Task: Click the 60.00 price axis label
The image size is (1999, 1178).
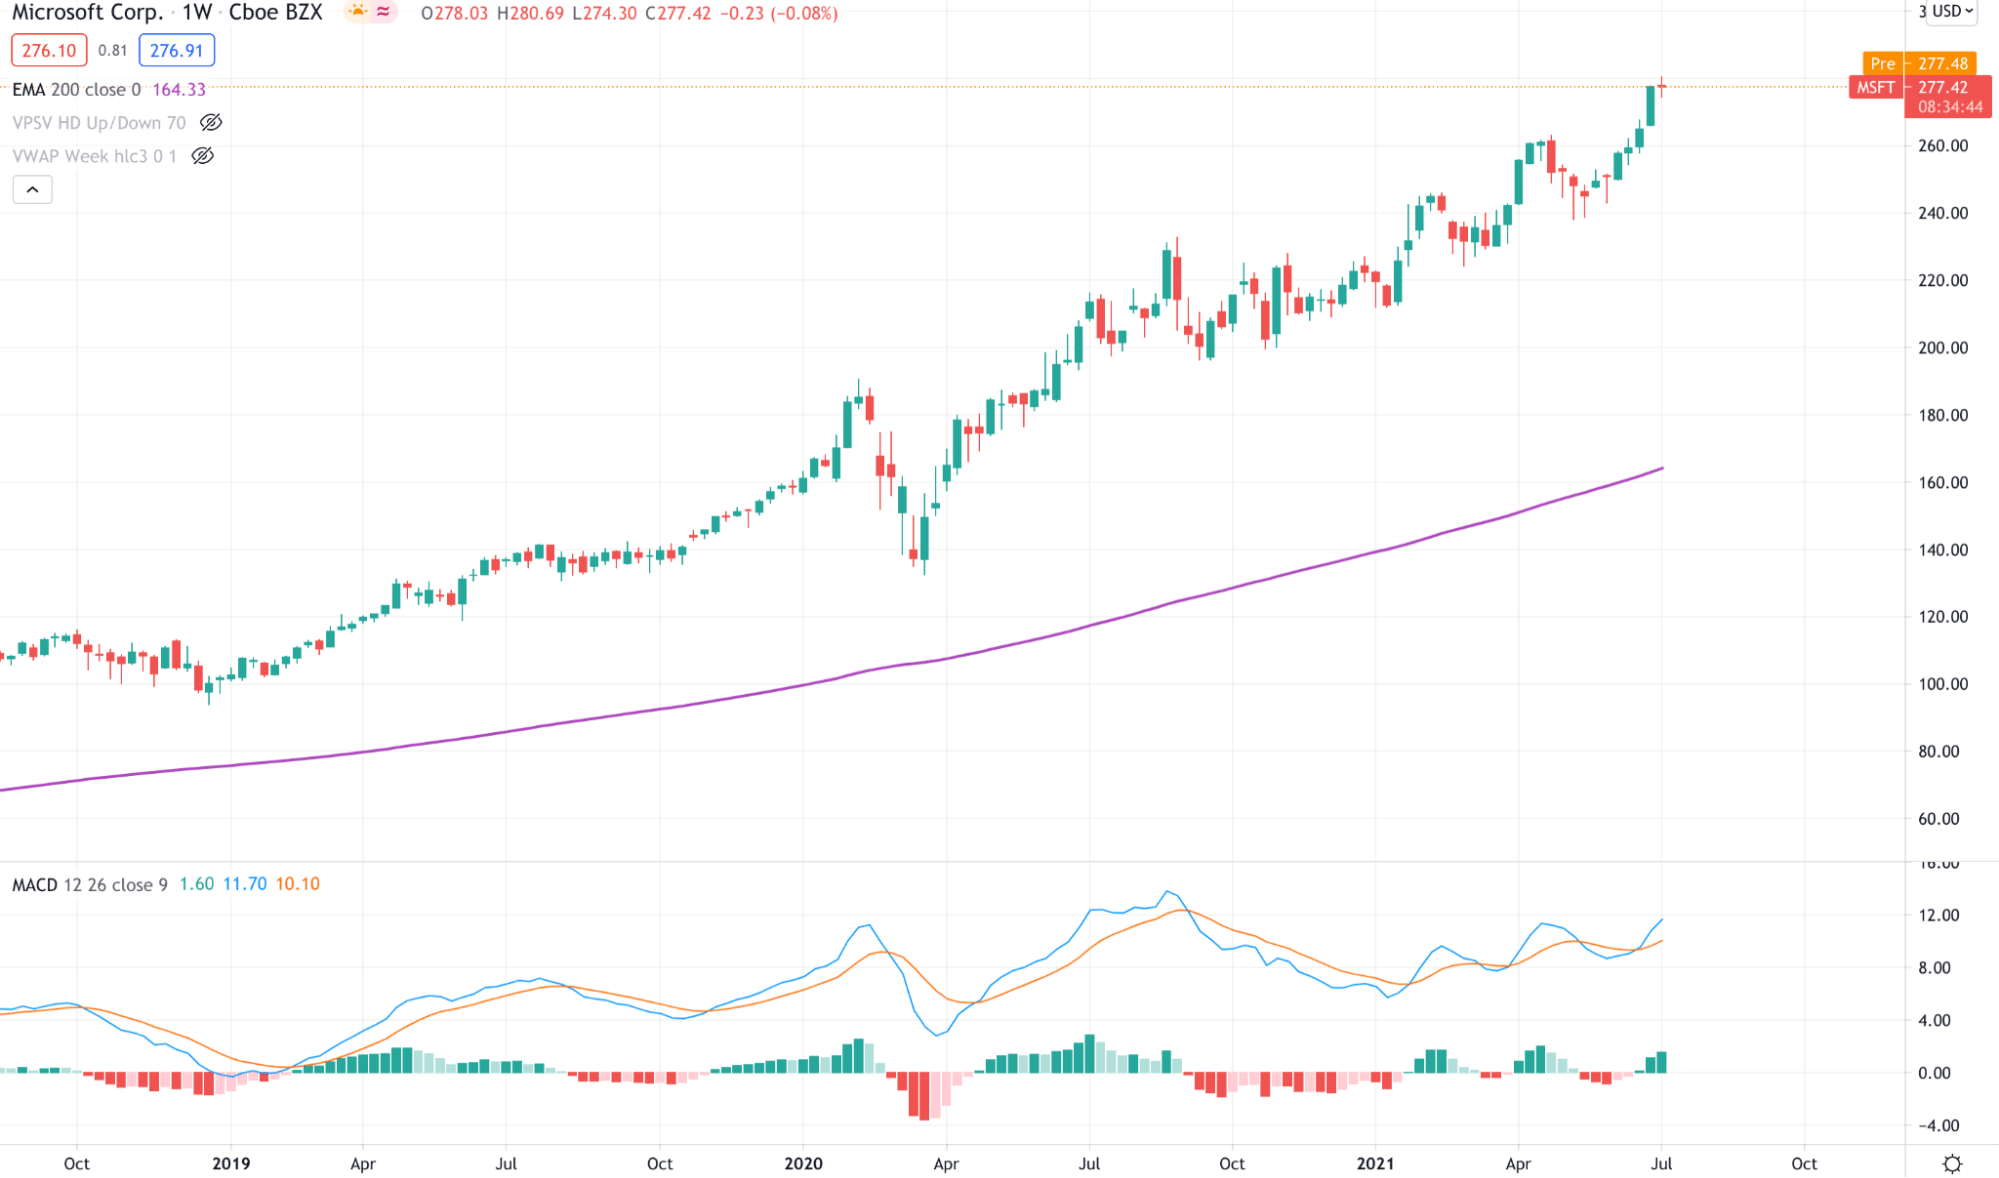Action: tap(1939, 818)
